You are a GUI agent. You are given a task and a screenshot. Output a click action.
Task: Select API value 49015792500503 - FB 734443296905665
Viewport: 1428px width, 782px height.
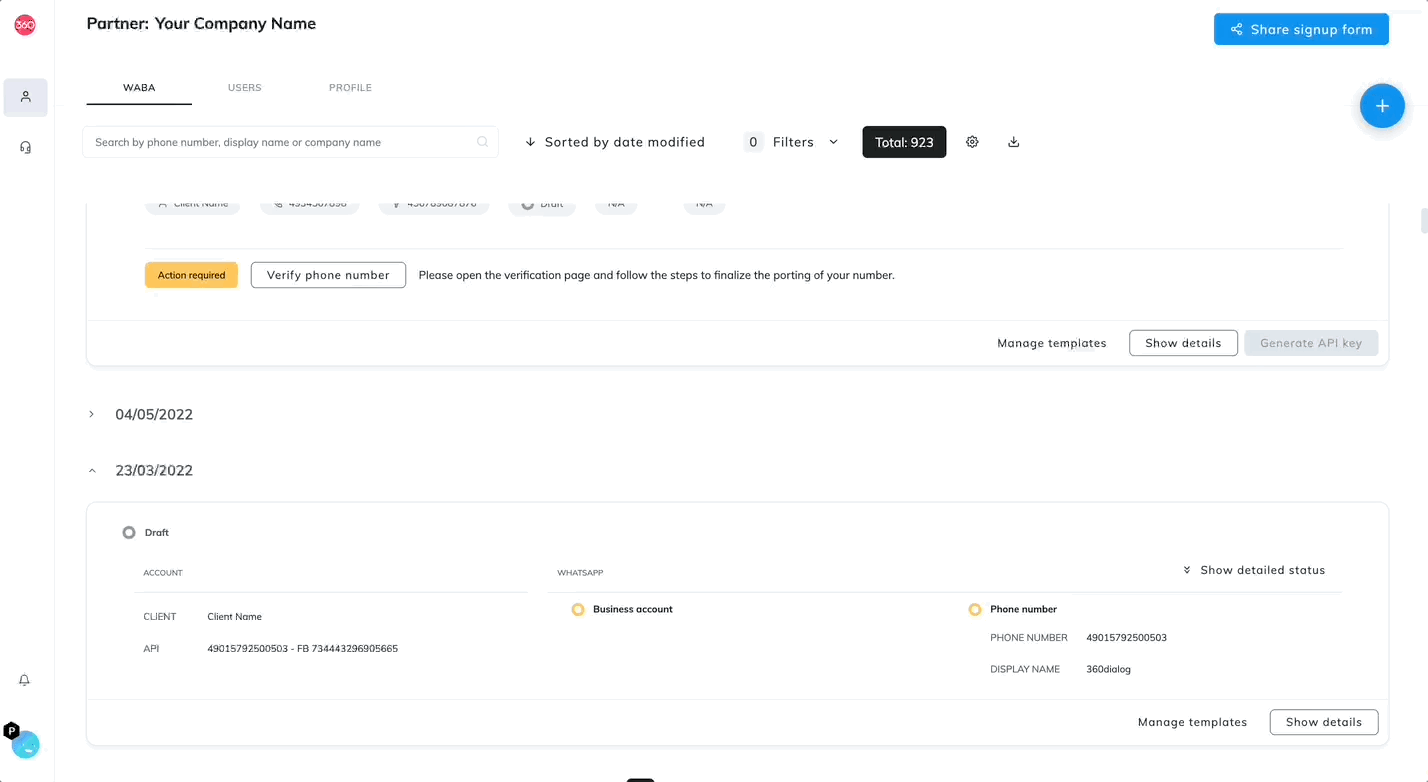(302, 649)
